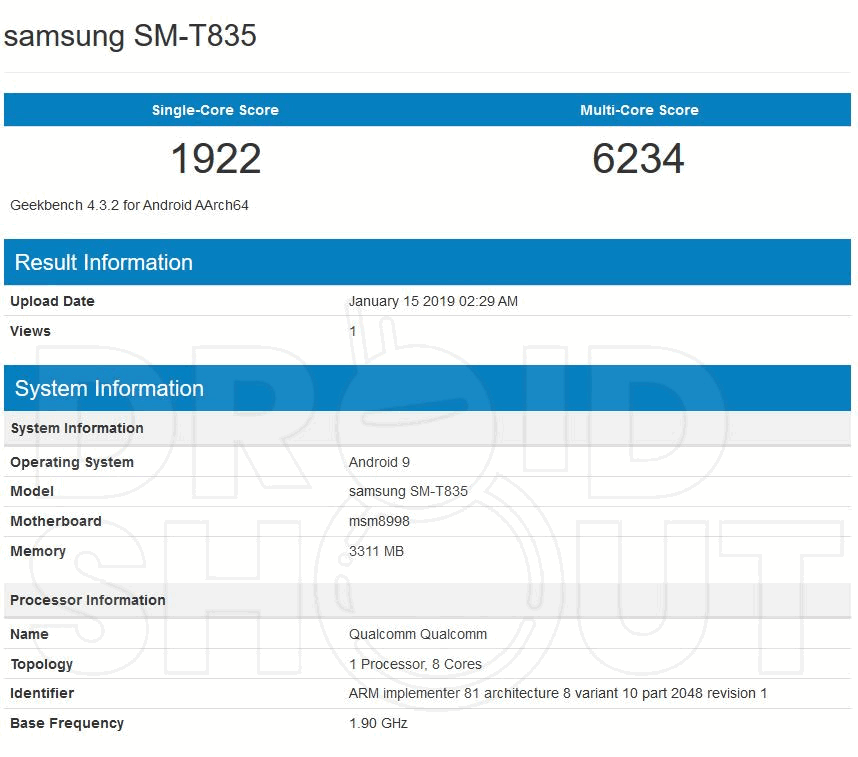Screen dimensions: 858x757
Task: Click the '1 Processor, 8 Cores' value
Action: (415, 664)
